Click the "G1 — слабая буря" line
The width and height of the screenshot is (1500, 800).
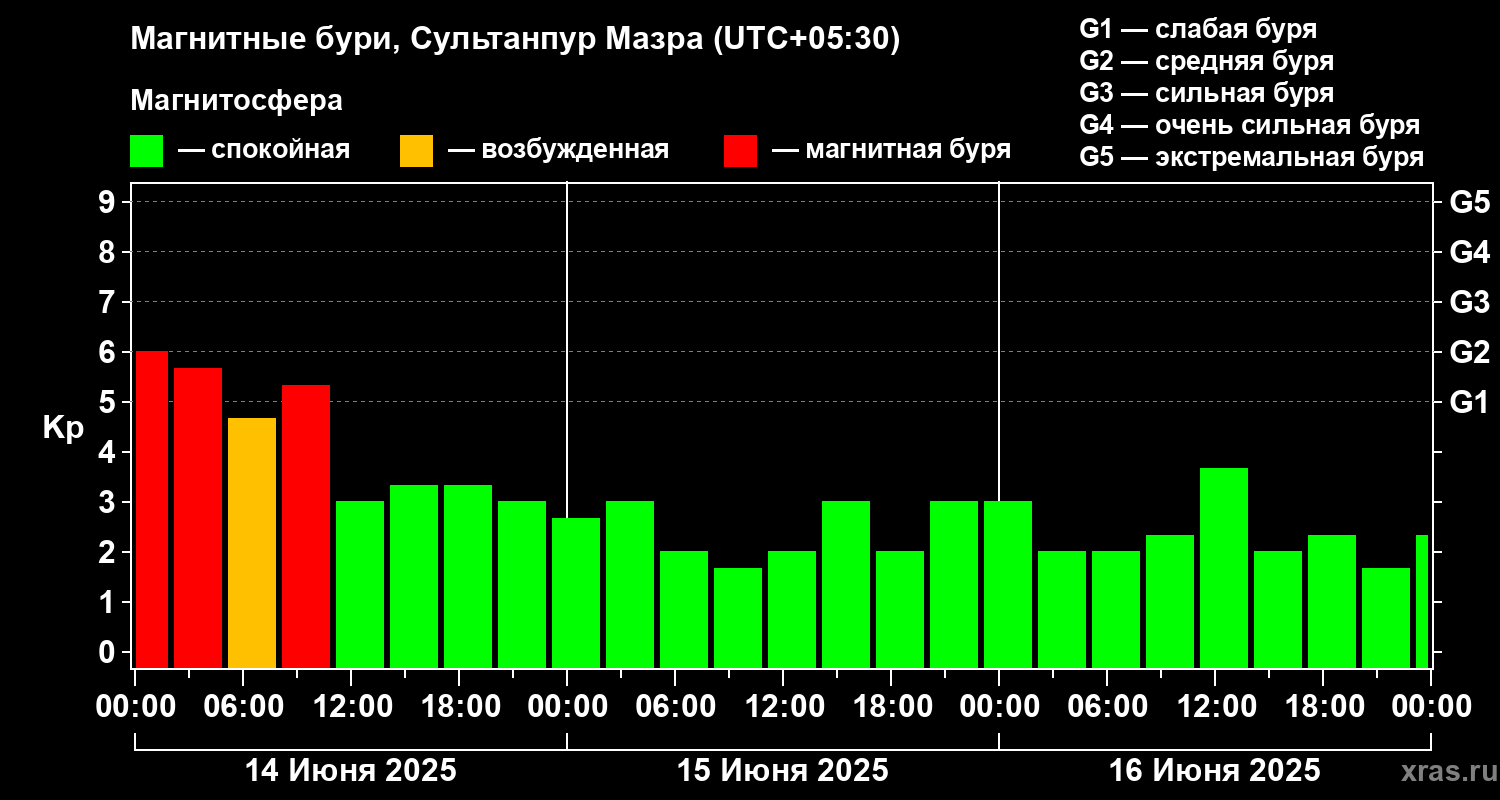(1198, 29)
